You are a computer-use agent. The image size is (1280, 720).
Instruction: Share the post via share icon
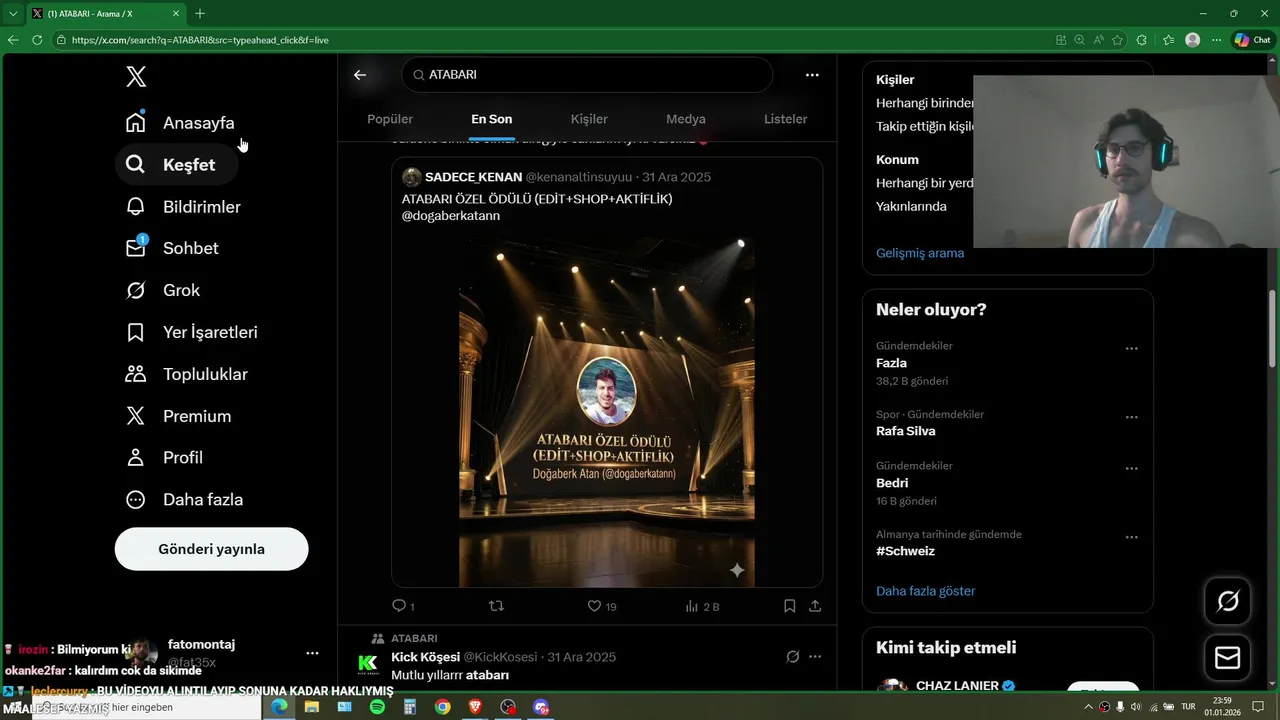click(x=815, y=606)
